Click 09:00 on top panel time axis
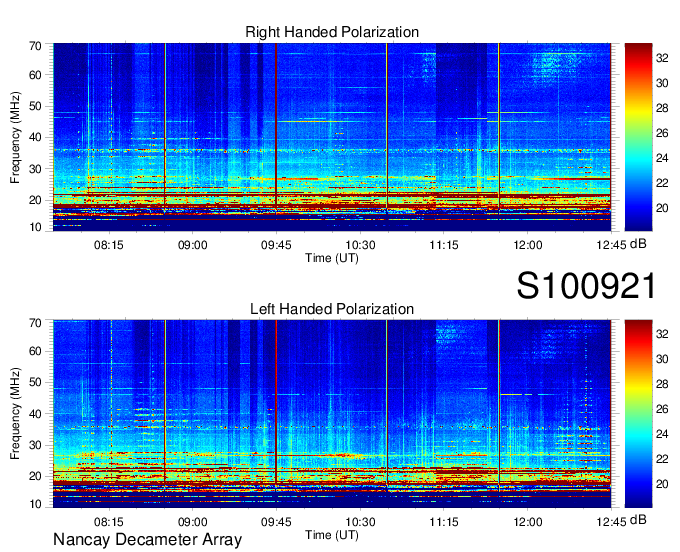Viewport: 680px width, 552px height. coord(193,245)
